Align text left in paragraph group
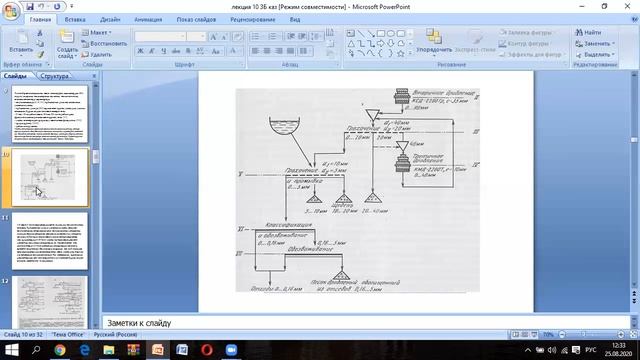640x360 pixels. point(255,51)
